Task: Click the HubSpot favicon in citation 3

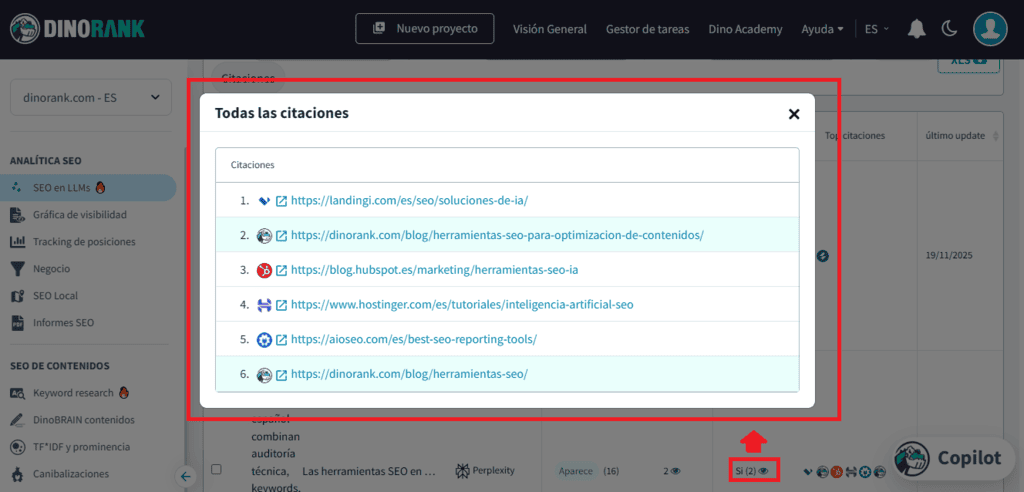Action: coord(264,271)
